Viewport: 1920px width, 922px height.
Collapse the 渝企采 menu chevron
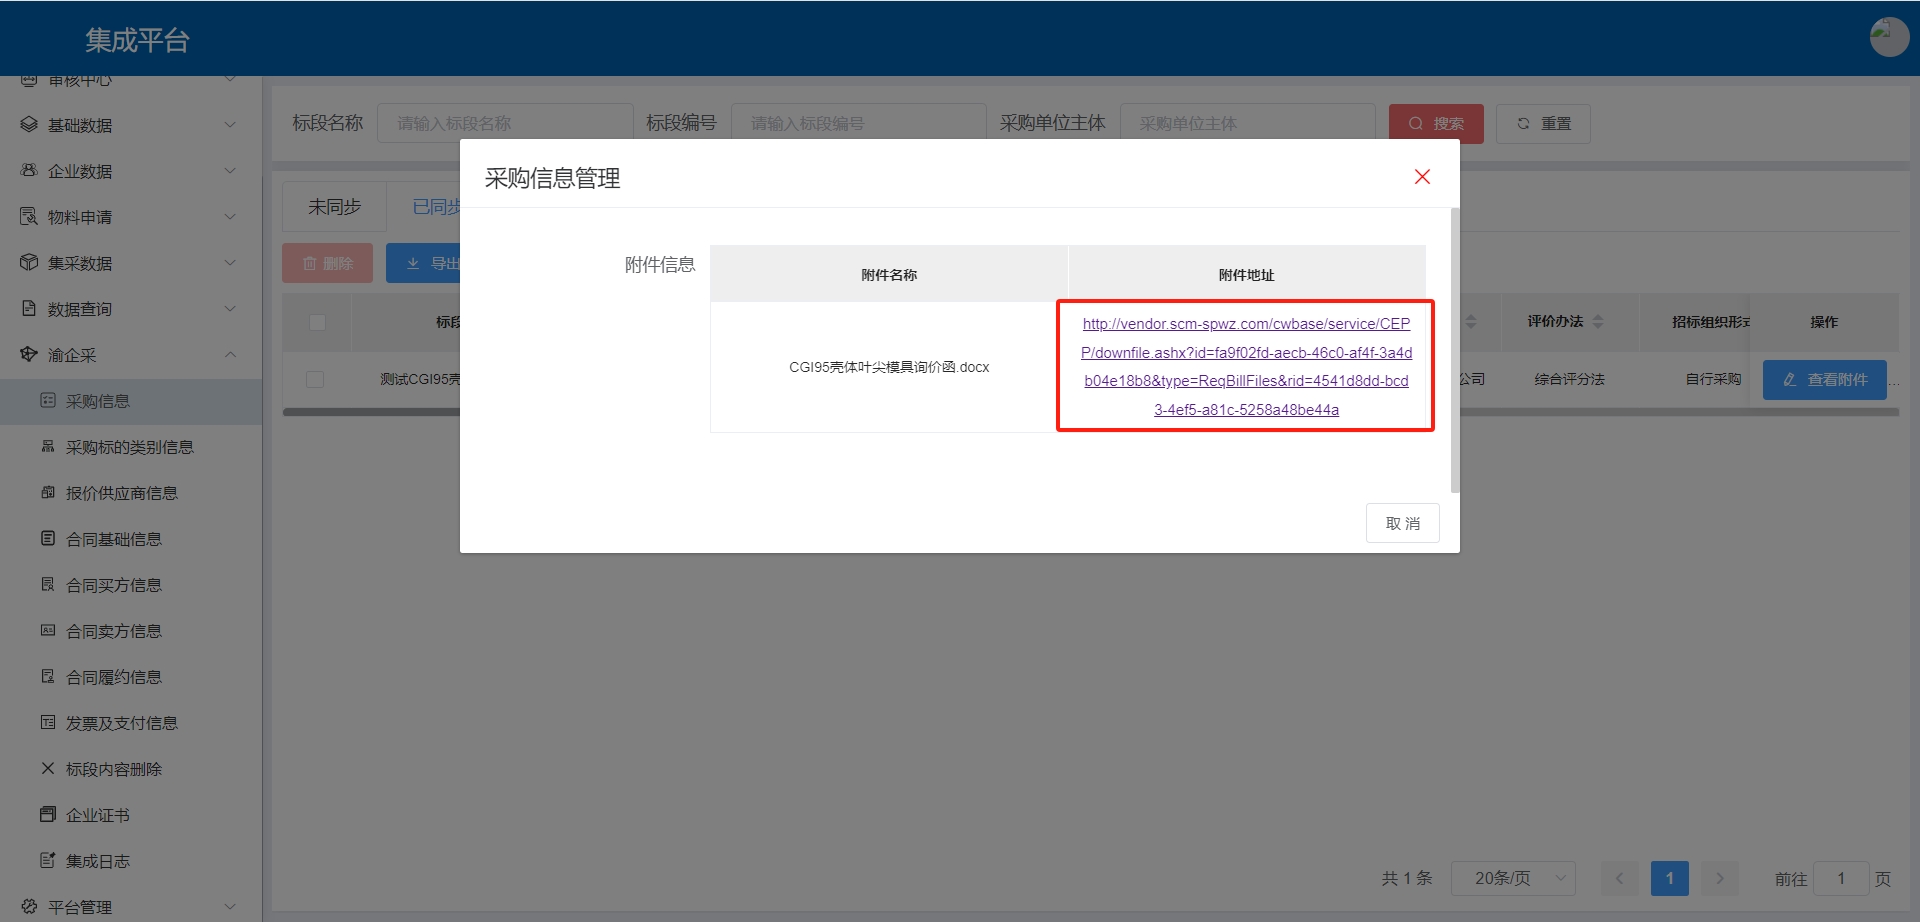click(x=230, y=355)
